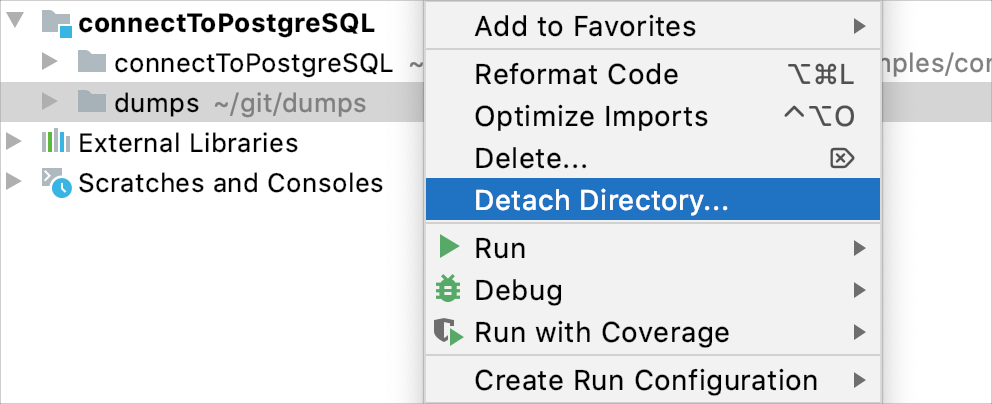The image size is (992, 404).
Task: Select Reformat Code menu entry
Action: tap(577, 75)
